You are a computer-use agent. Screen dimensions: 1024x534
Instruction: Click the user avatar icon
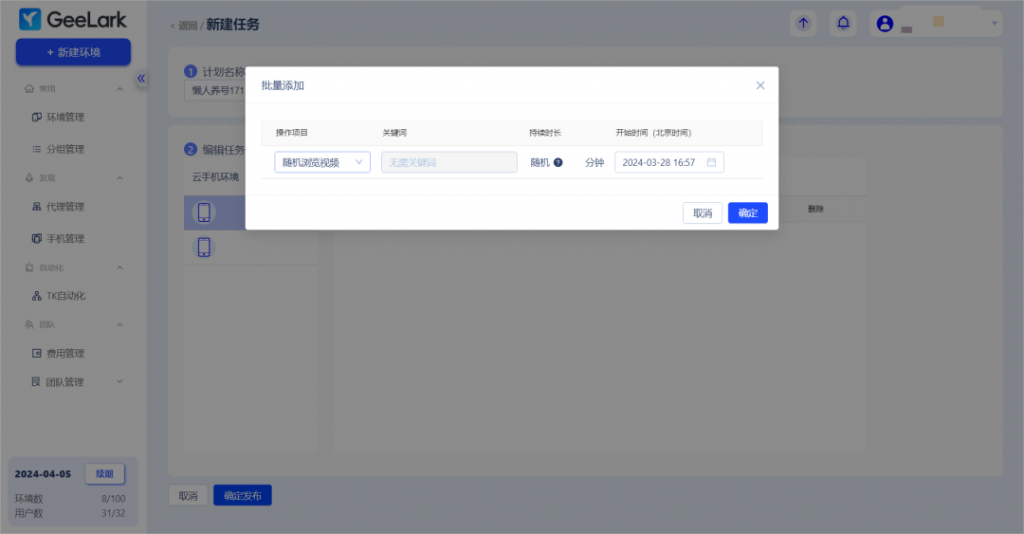point(885,24)
